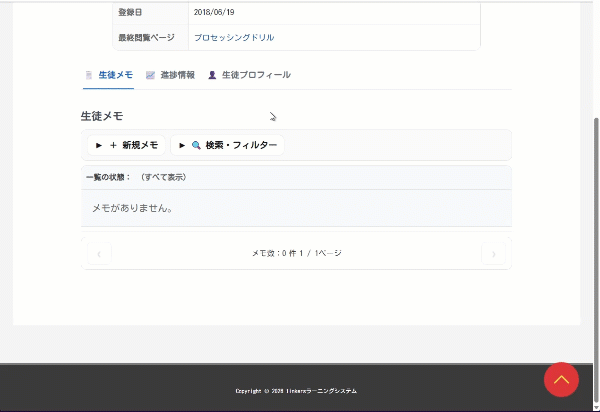This screenshot has width=600, height=412.
Task: Click the magnifier icon for 検索・フィルター
Action: pyautogui.click(x=196, y=145)
